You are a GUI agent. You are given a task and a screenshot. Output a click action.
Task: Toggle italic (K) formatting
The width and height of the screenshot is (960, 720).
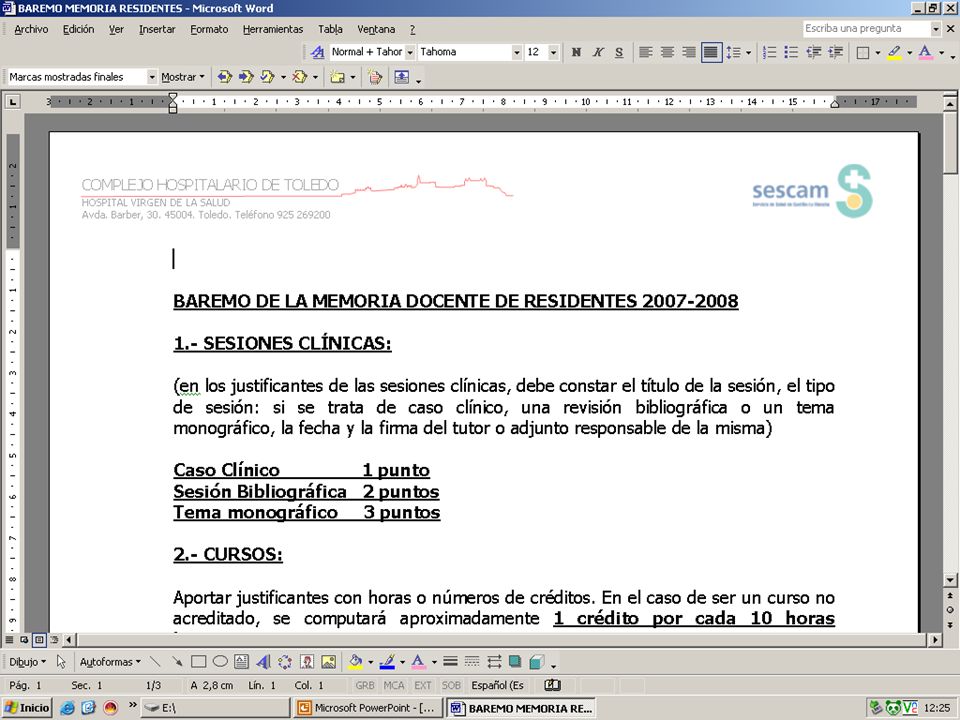[x=598, y=52]
